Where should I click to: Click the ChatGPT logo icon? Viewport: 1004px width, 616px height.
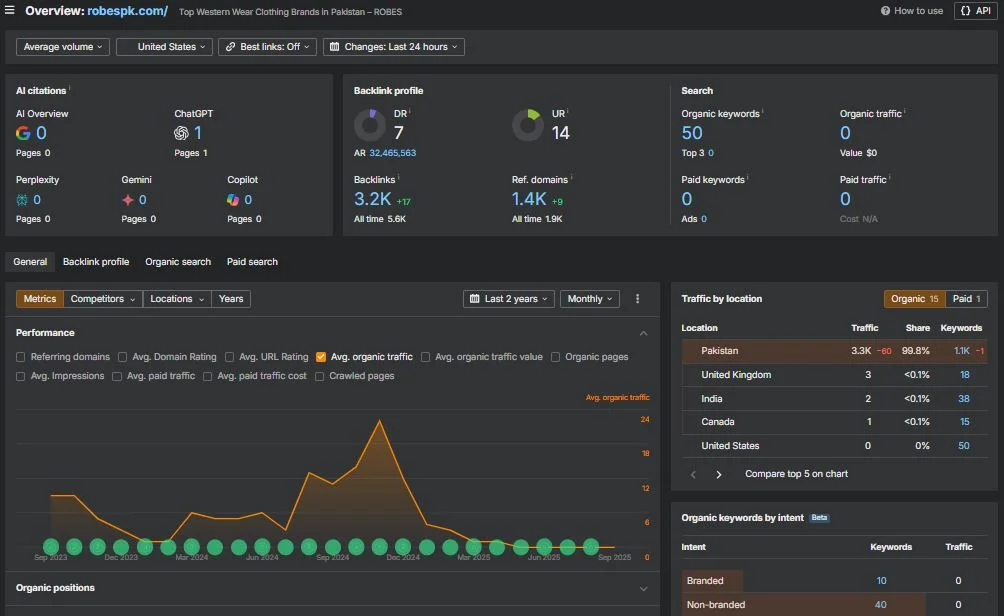tap(181, 133)
